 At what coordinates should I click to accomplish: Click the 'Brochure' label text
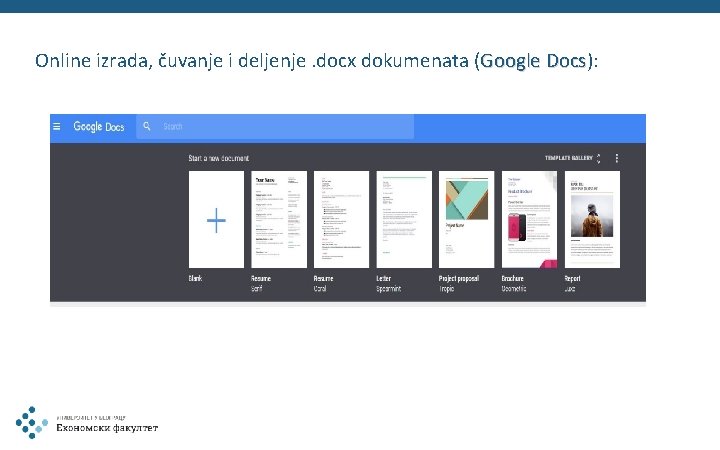click(x=512, y=278)
